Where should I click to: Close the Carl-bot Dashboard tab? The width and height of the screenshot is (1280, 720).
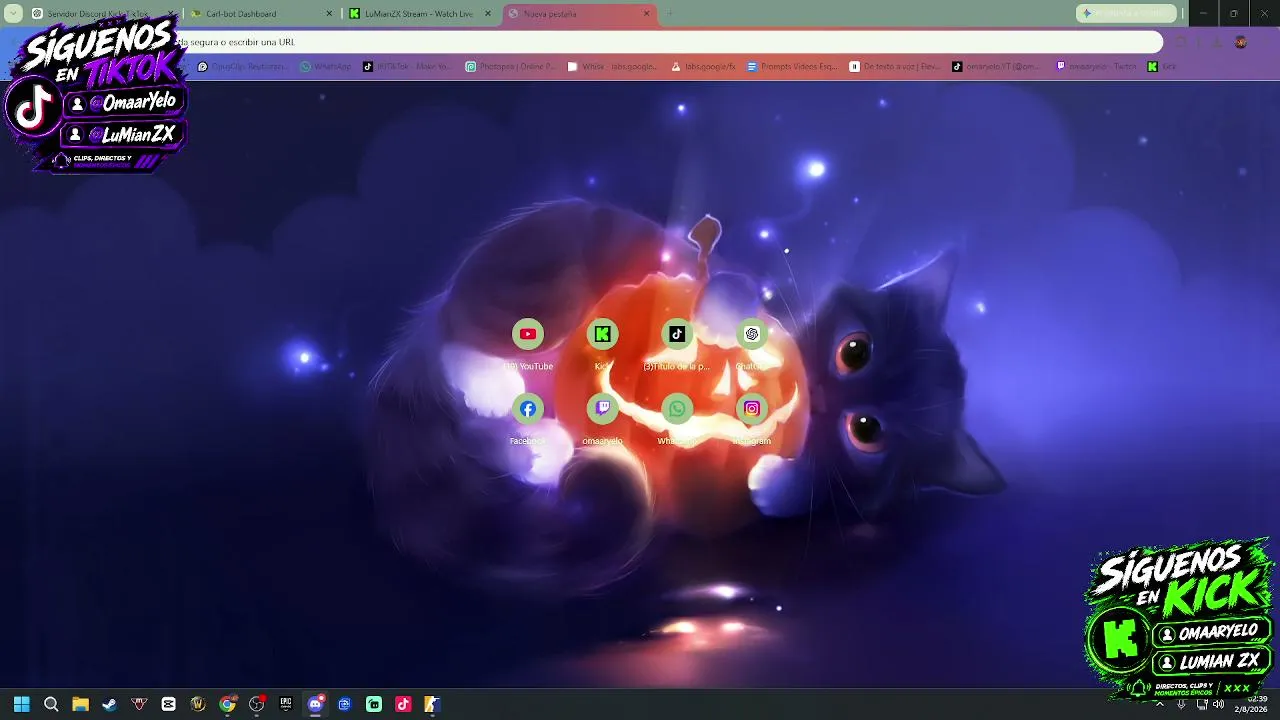[330, 14]
